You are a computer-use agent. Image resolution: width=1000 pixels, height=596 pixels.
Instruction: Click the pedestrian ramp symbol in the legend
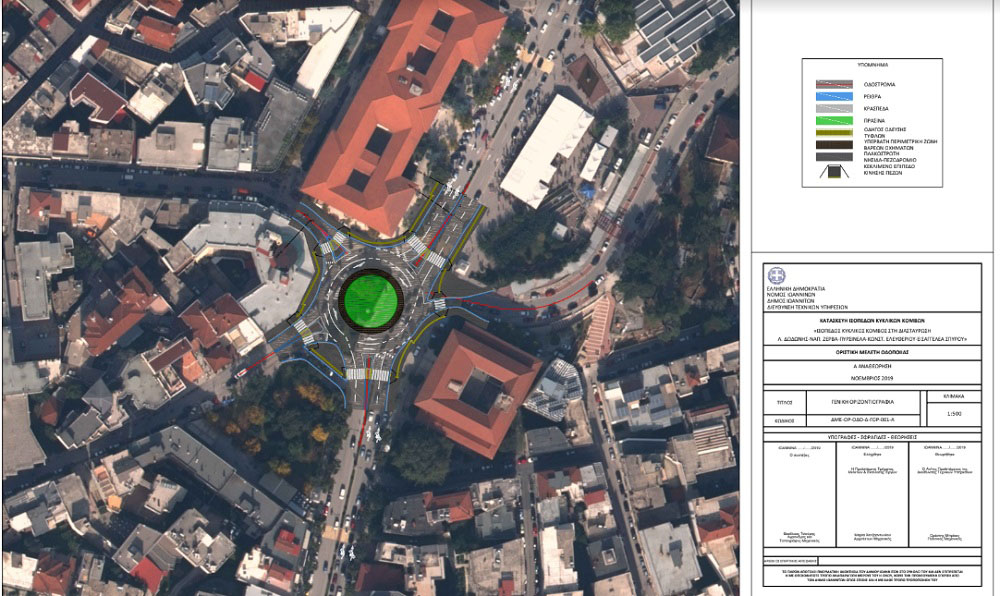tap(832, 171)
